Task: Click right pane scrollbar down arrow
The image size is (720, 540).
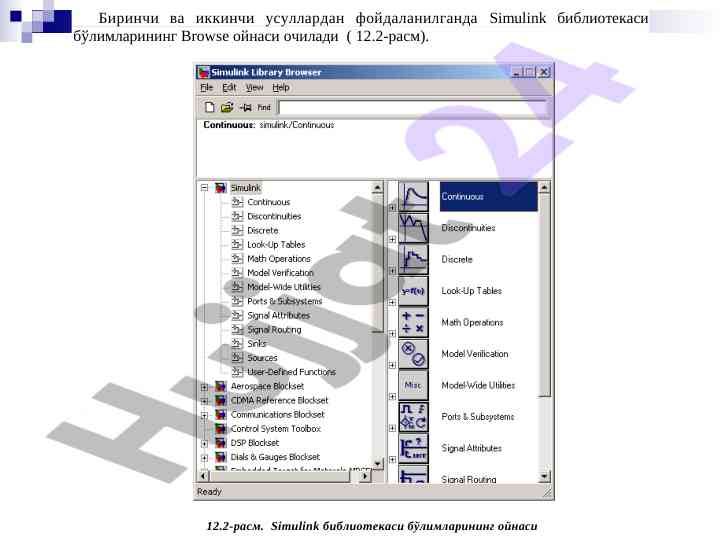Action: 544,476
